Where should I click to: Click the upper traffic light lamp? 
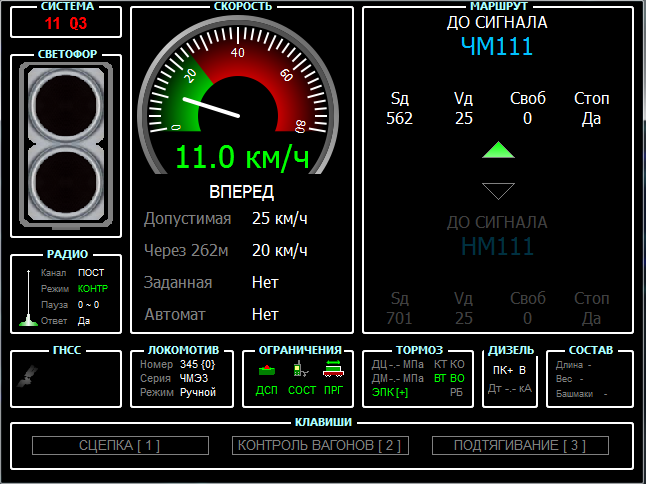click(x=66, y=104)
